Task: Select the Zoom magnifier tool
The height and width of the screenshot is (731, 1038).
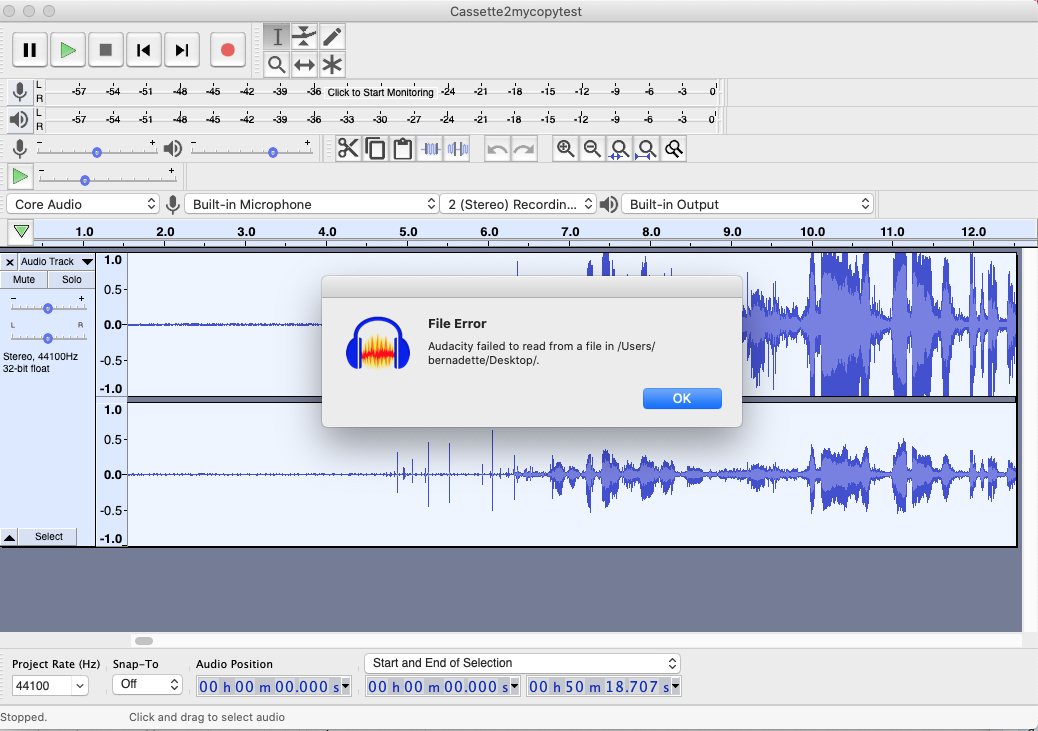Action: (x=277, y=65)
